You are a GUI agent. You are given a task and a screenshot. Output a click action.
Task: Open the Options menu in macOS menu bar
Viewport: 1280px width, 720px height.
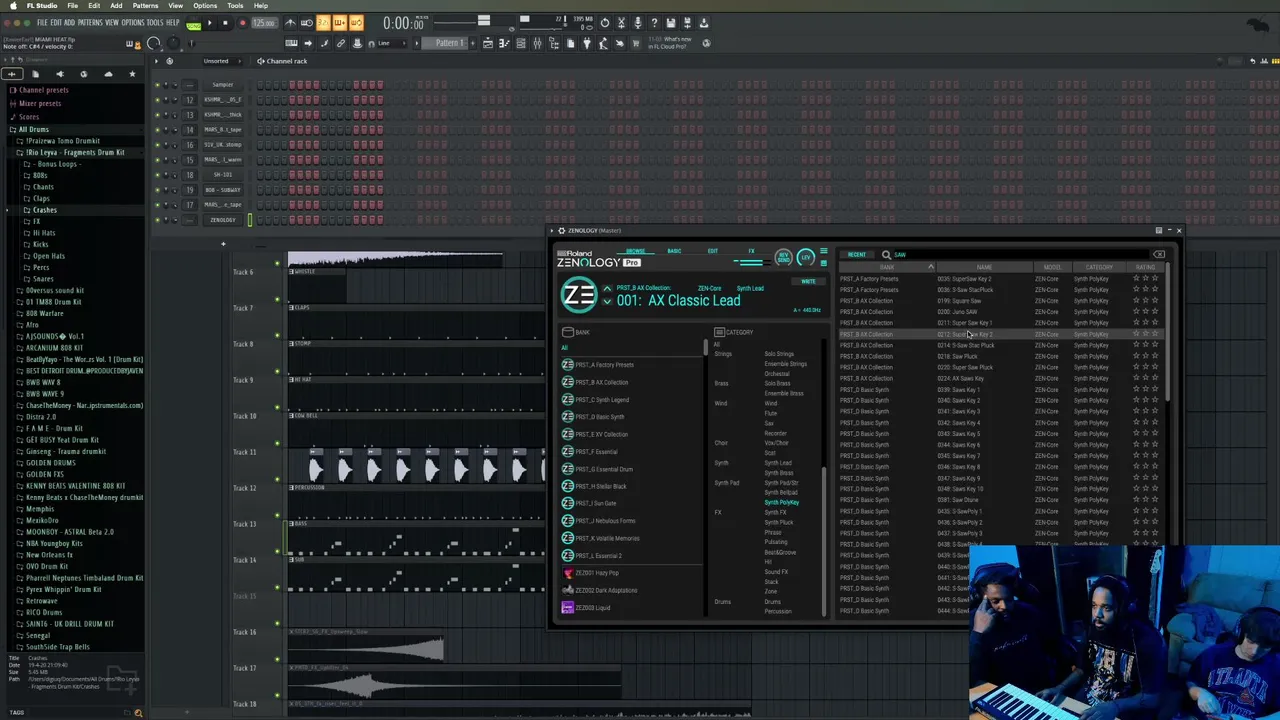coord(205,6)
